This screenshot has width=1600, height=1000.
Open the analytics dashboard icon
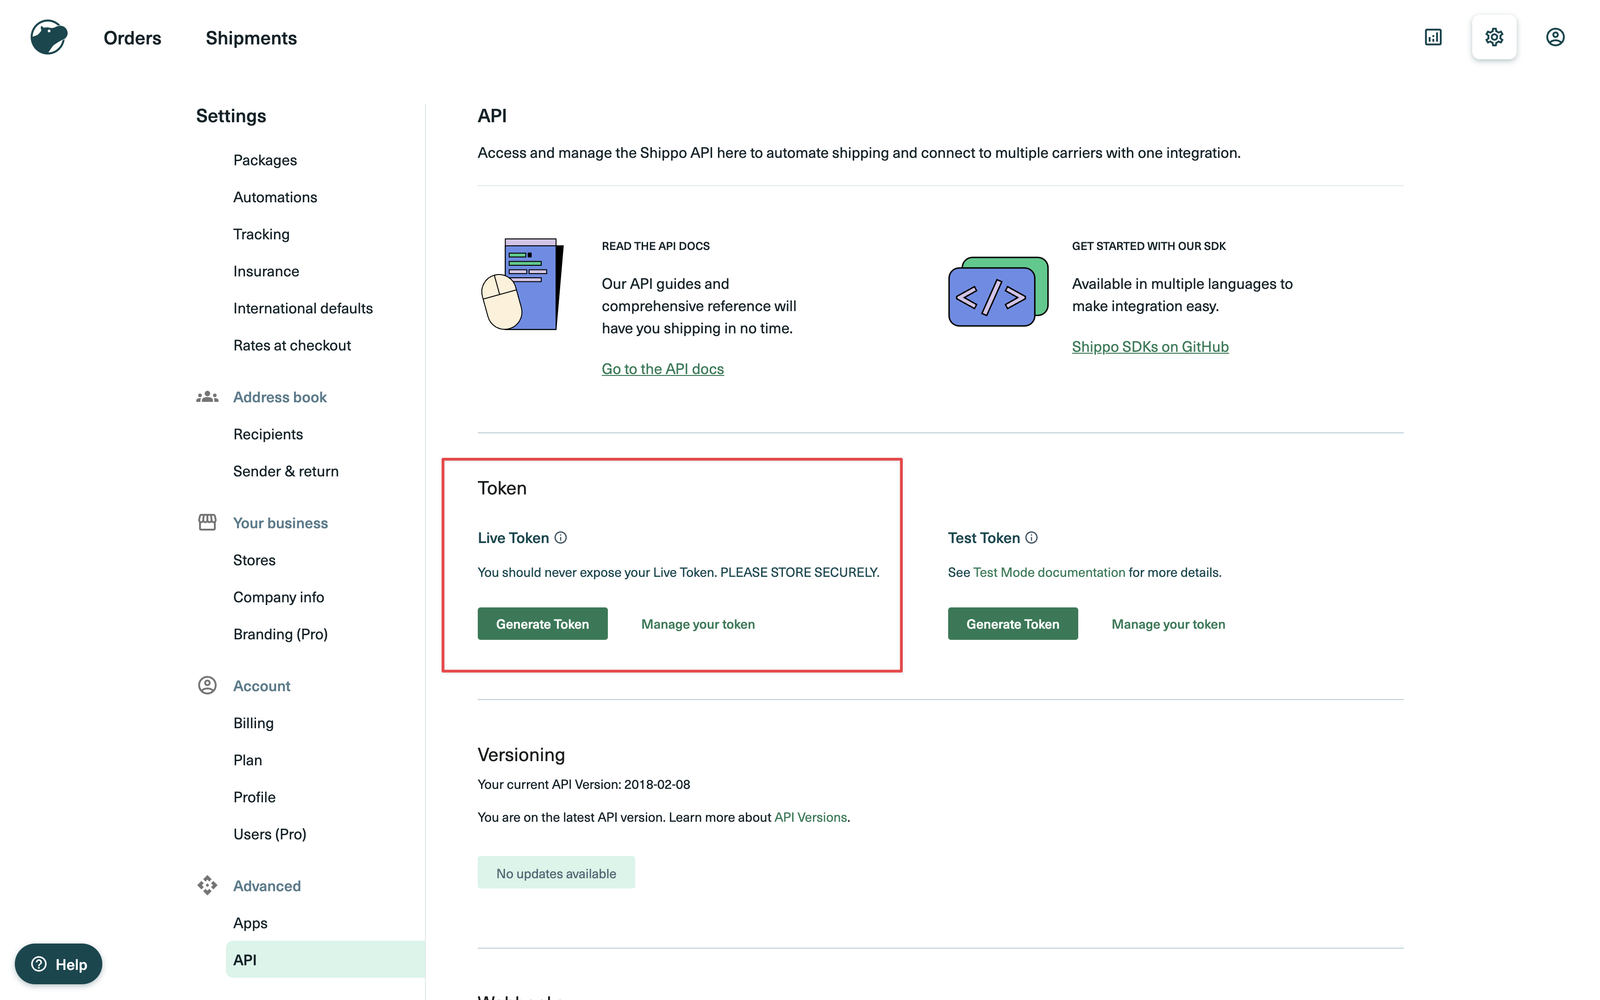click(x=1433, y=37)
